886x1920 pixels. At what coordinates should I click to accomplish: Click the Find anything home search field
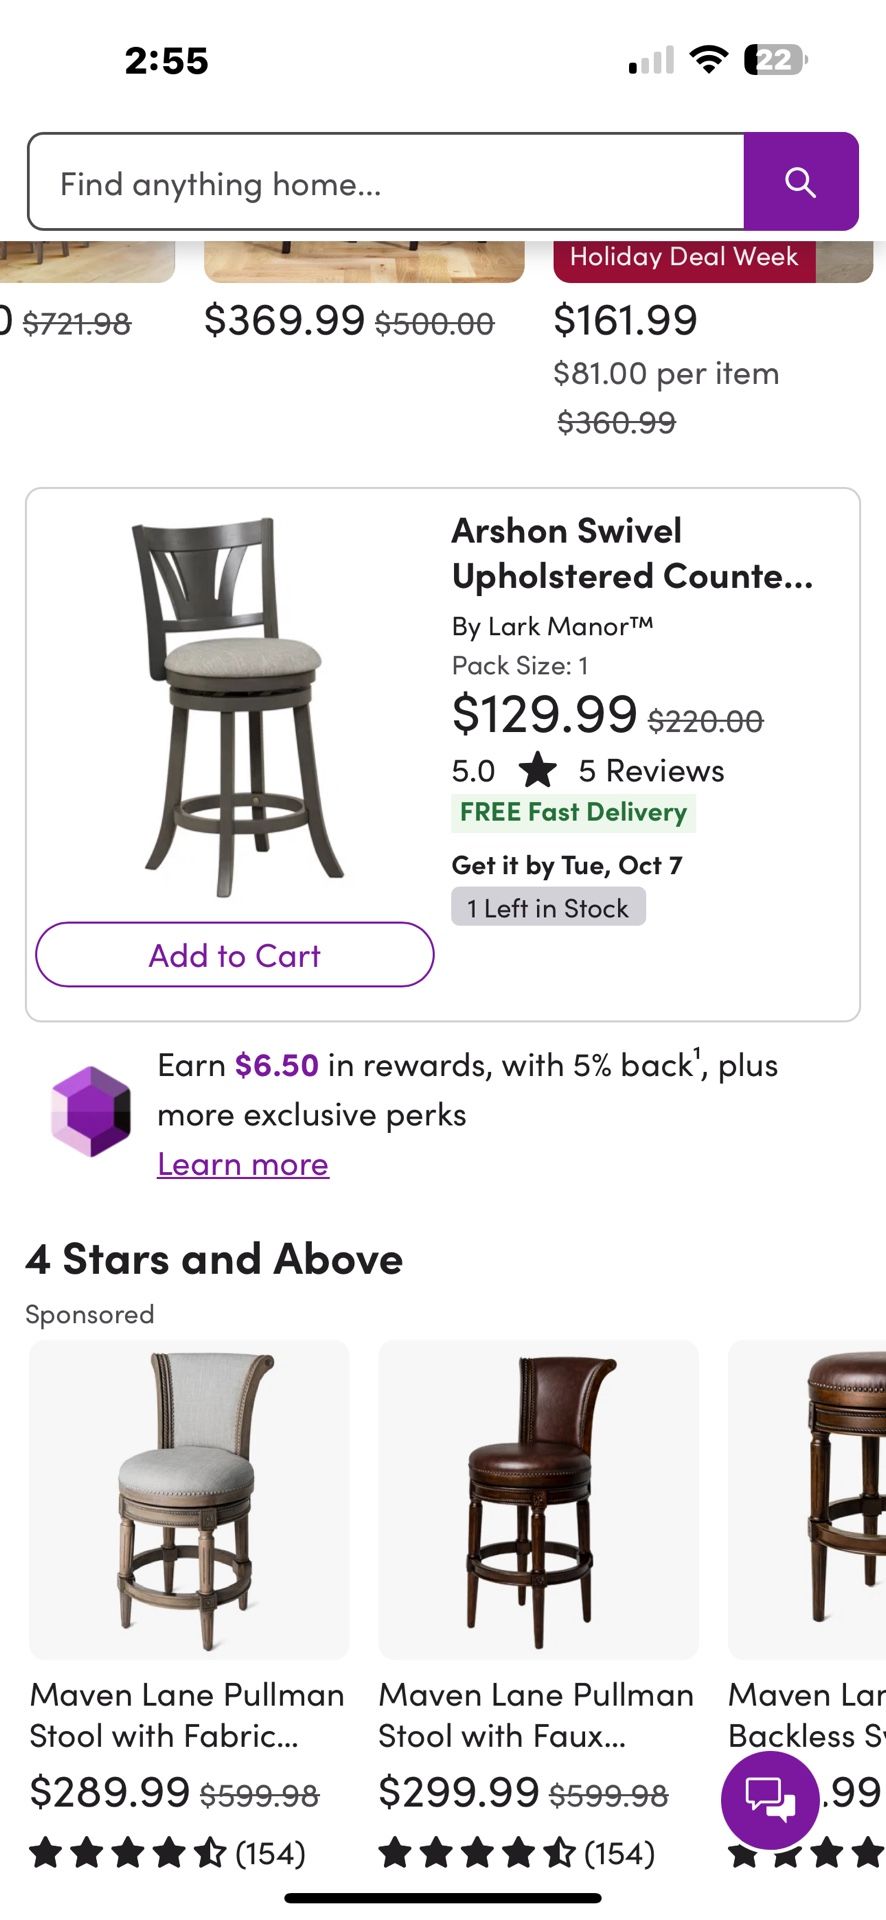(386, 183)
